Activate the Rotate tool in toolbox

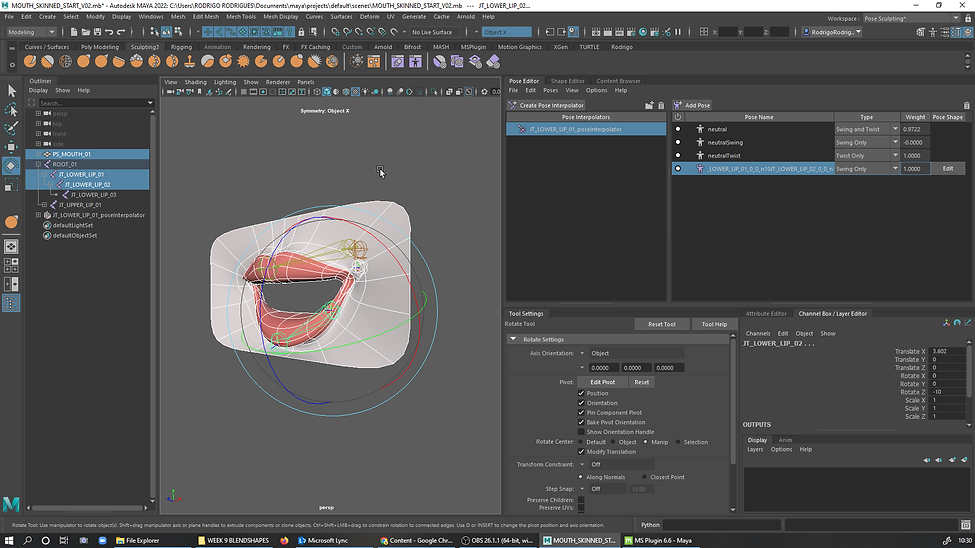point(11,165)
